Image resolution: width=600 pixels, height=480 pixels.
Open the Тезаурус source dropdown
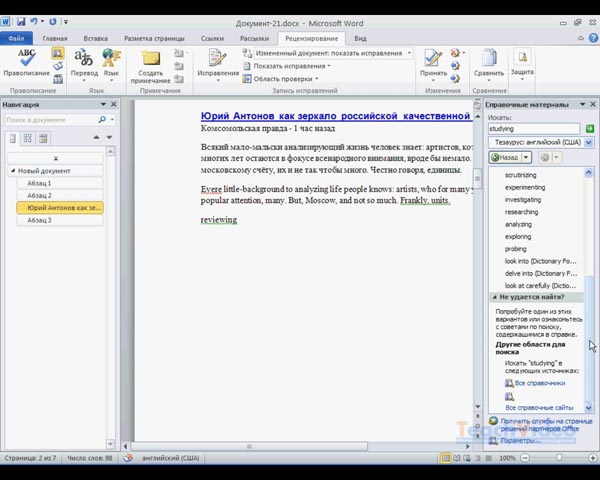(589, 143)
